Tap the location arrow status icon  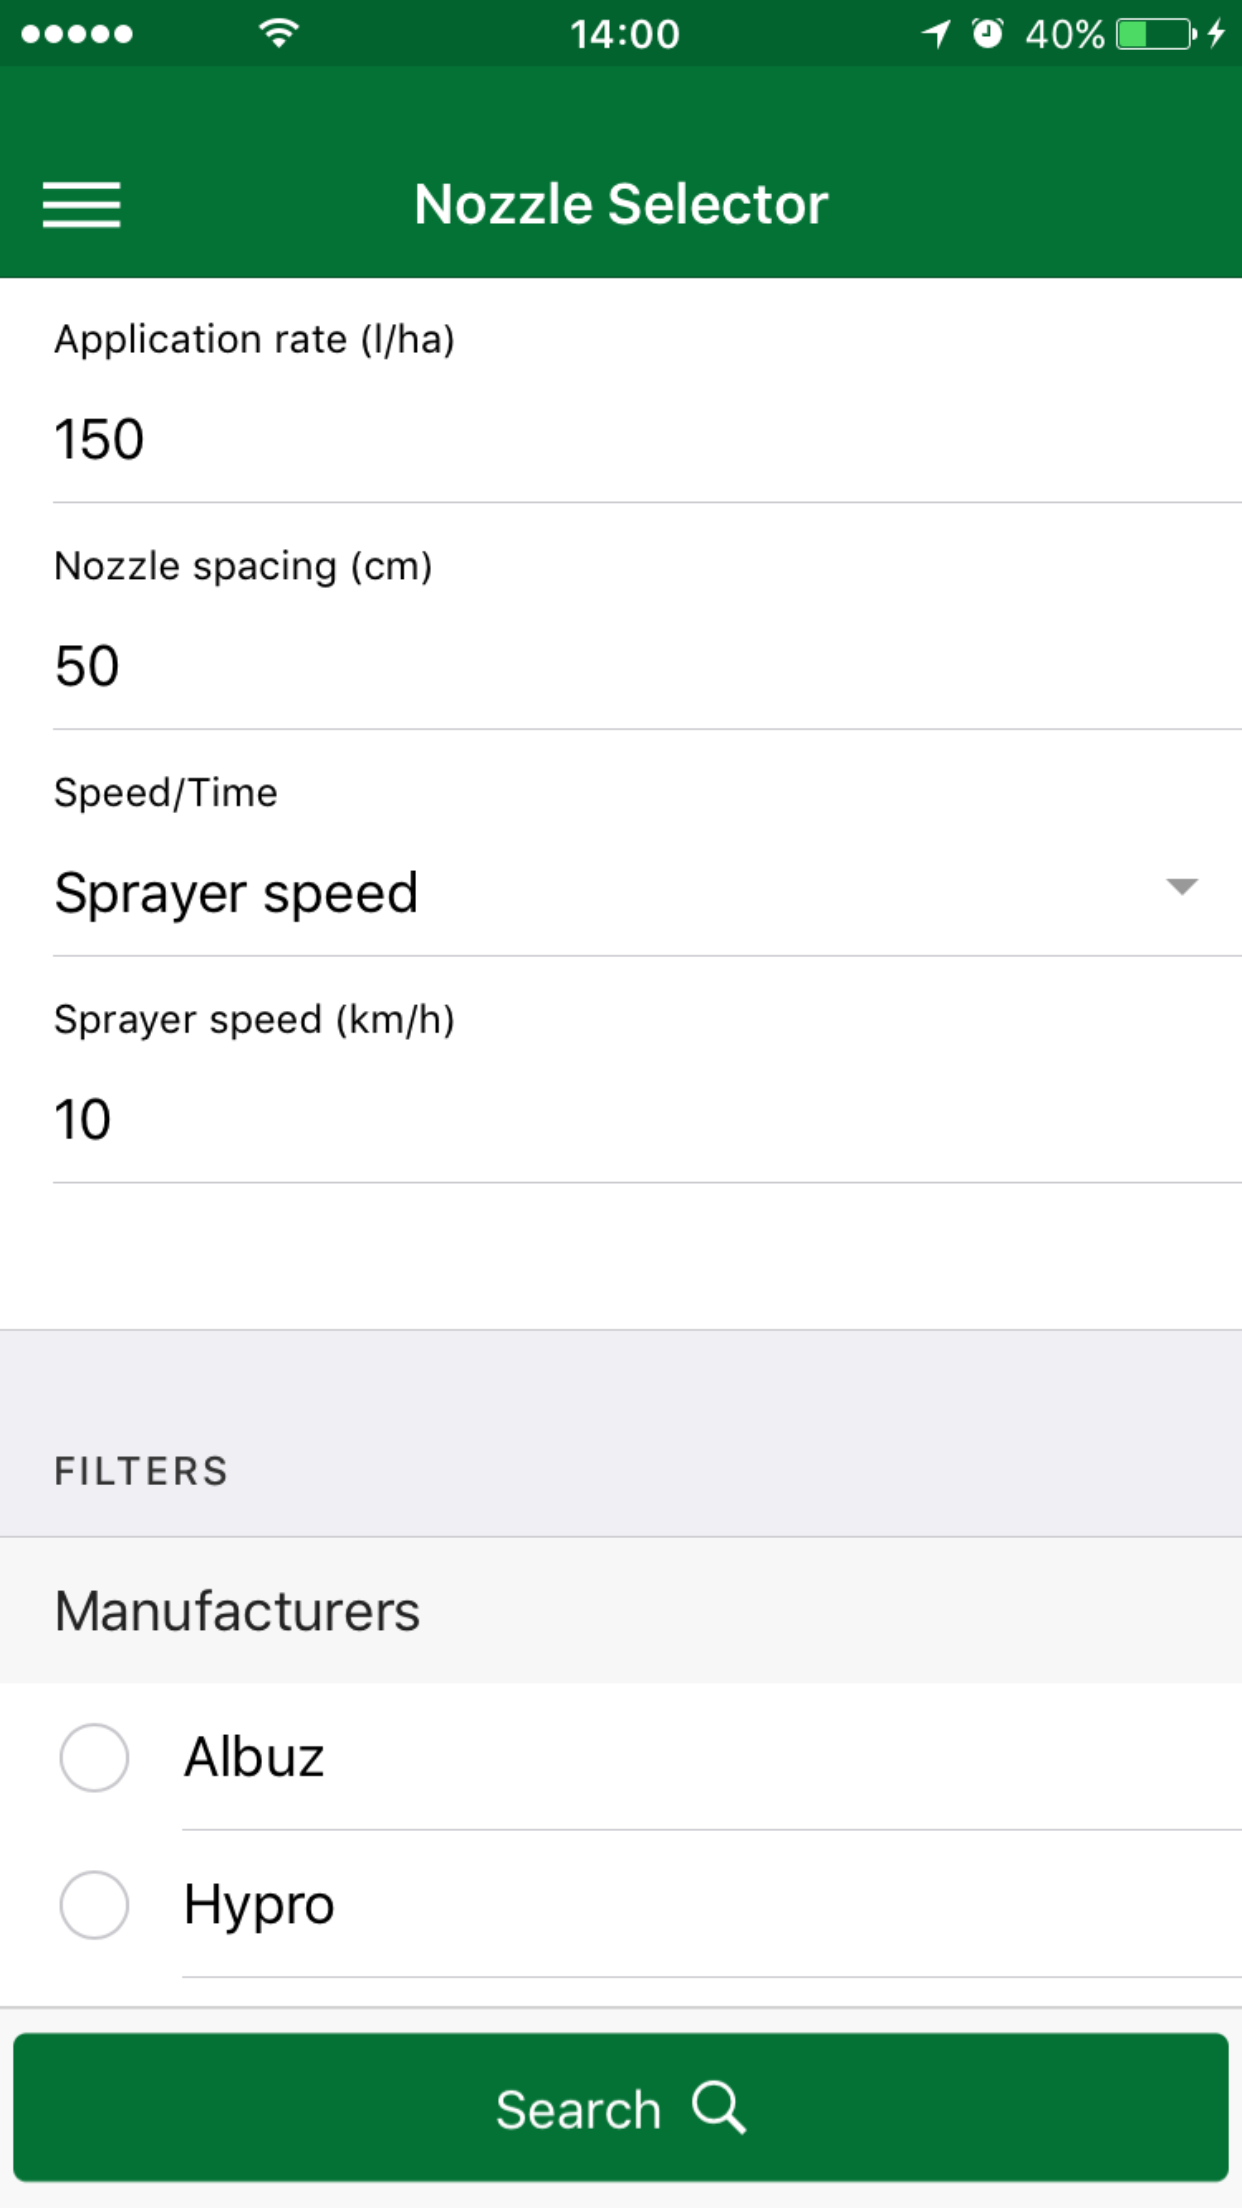[936, 34]
